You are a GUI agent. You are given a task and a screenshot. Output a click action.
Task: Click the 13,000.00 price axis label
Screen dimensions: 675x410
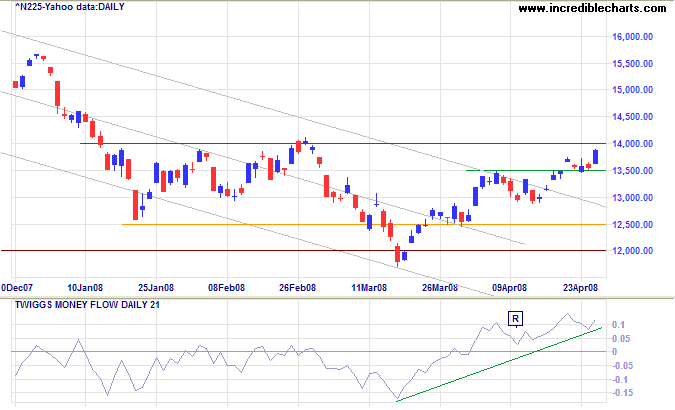632,198
